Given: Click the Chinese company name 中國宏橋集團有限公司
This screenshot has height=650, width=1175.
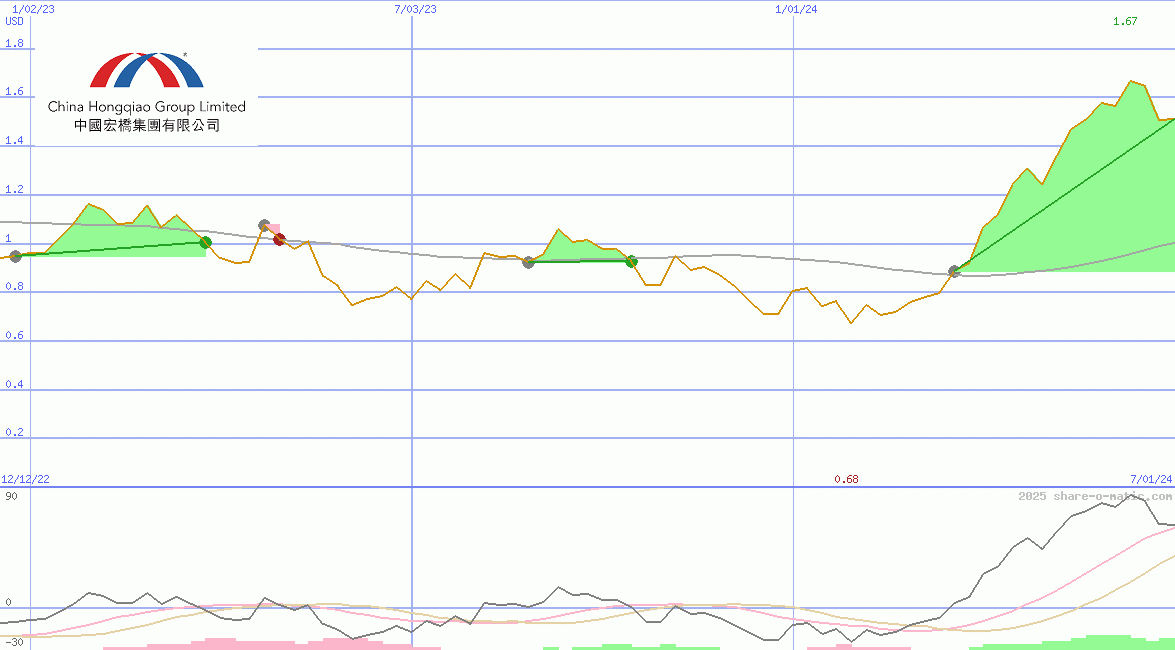Looking at the screenshot, I should pos(146,126).
